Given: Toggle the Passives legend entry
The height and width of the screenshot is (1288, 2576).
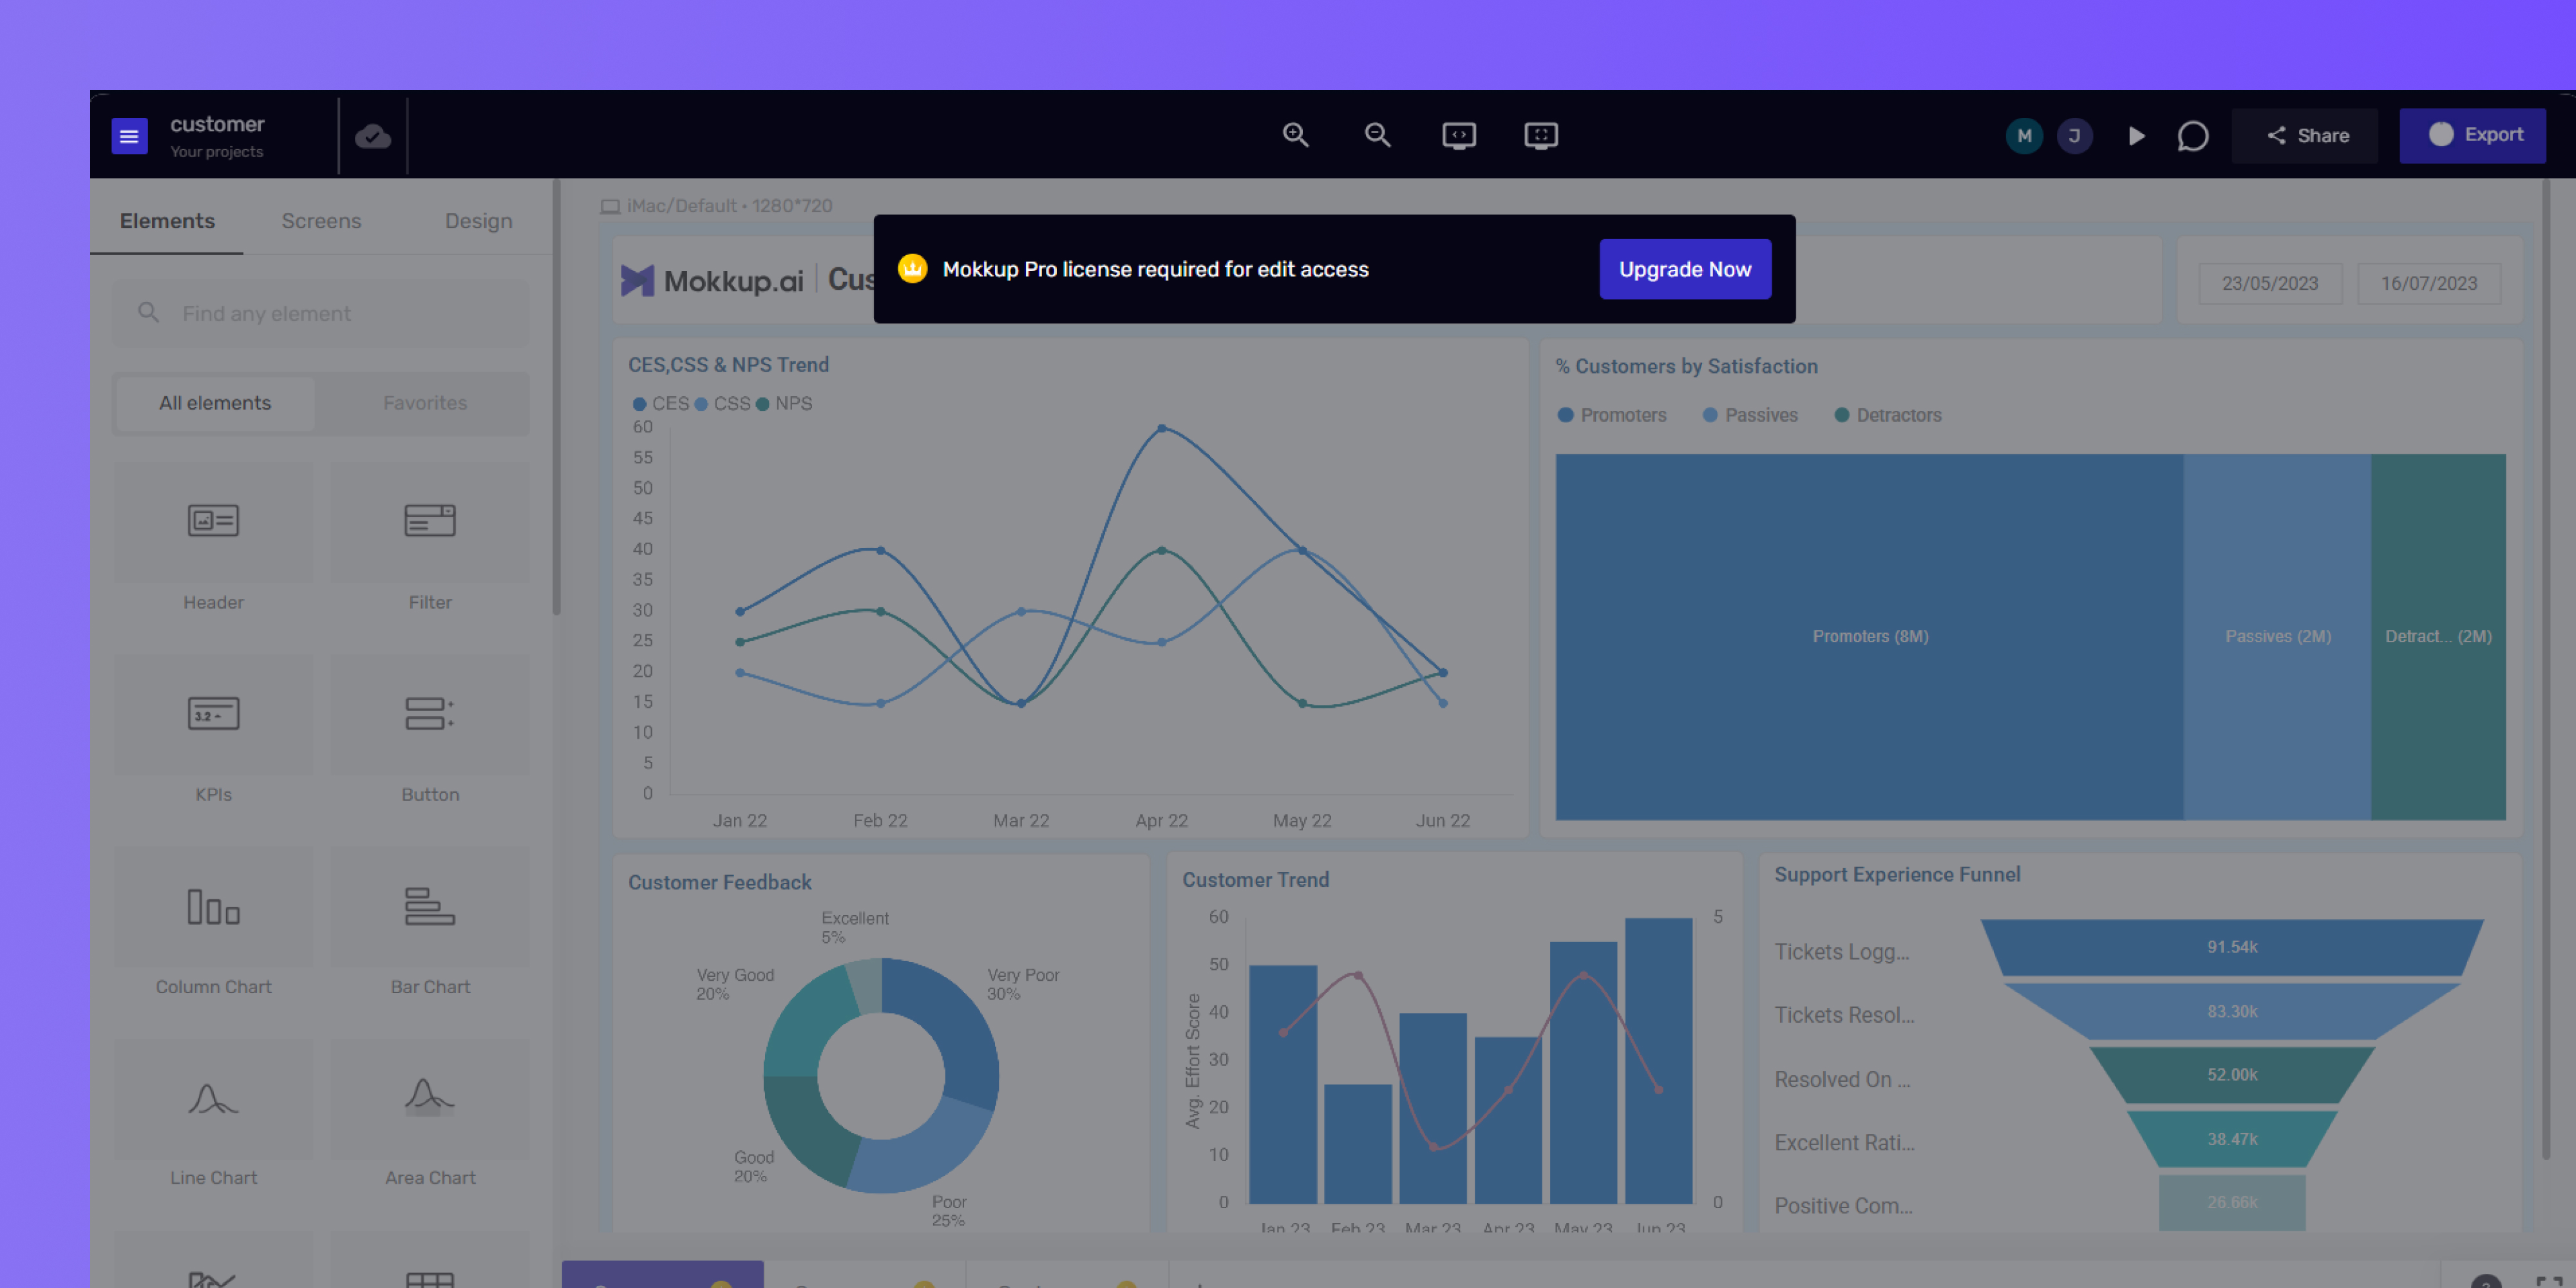Looking at the screenshot, I should coord(1750,415).
